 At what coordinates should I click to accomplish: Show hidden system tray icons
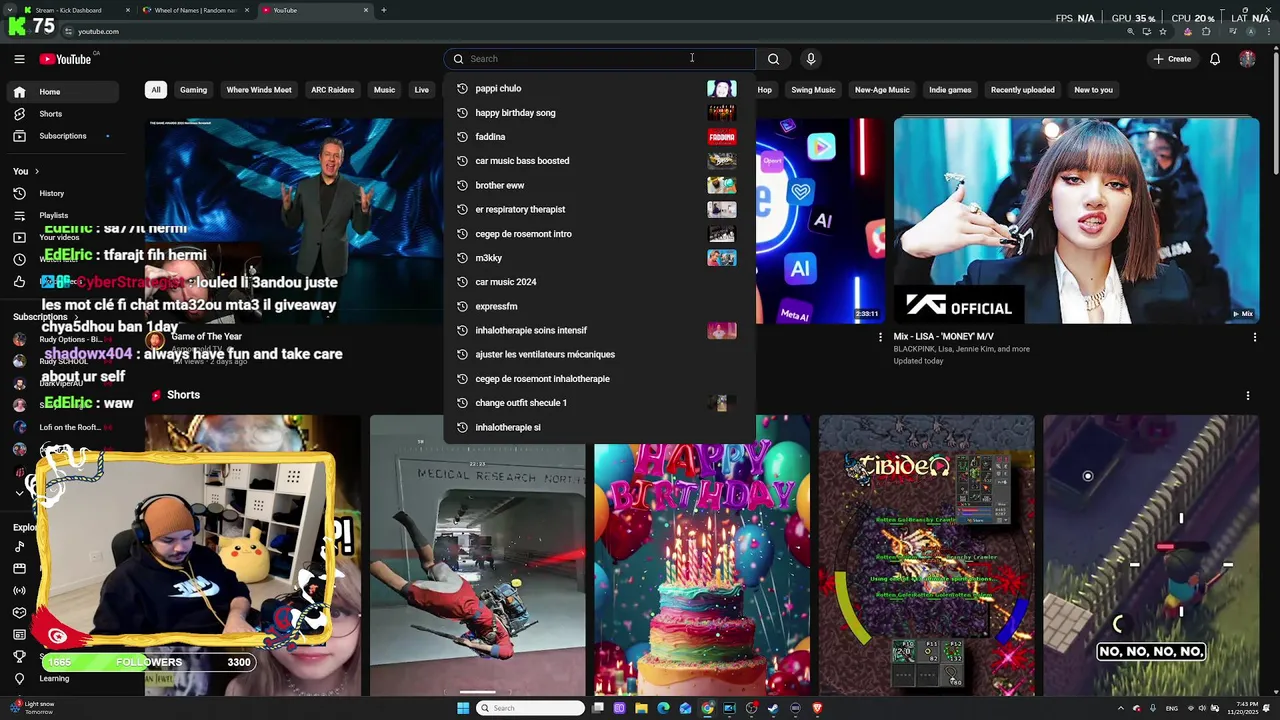coord(1120,708)
